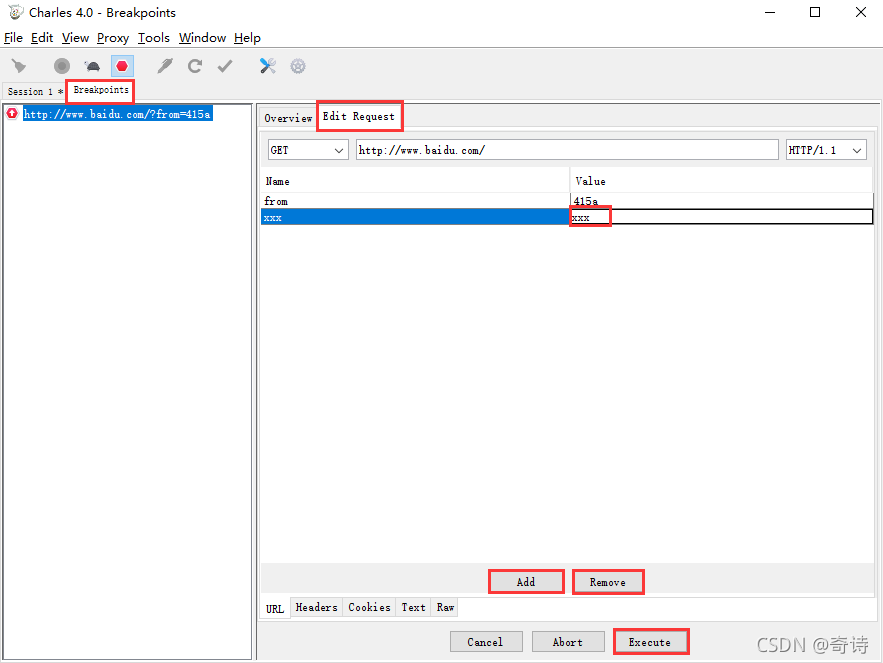Toggle the red Breakpoints hexagon icon
Screen dimensions: 883x663
pyautogui.click(x=122, y=66)
